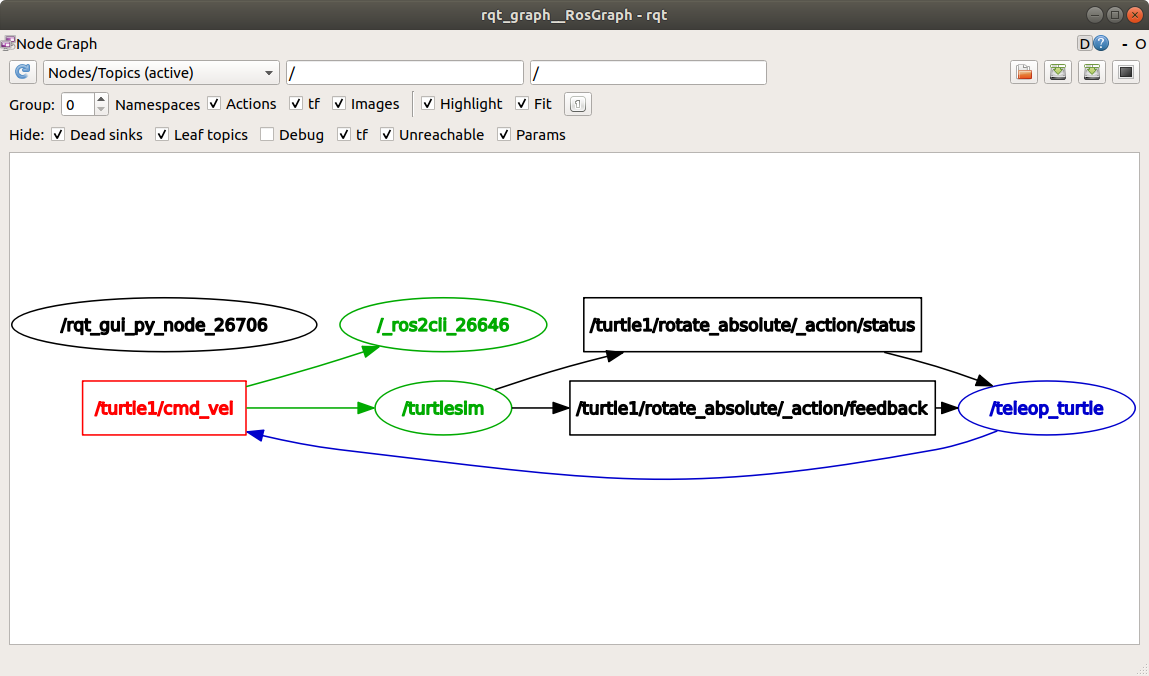Enable the Debug checkbox

pyautogui.click(x=267, y=134)
